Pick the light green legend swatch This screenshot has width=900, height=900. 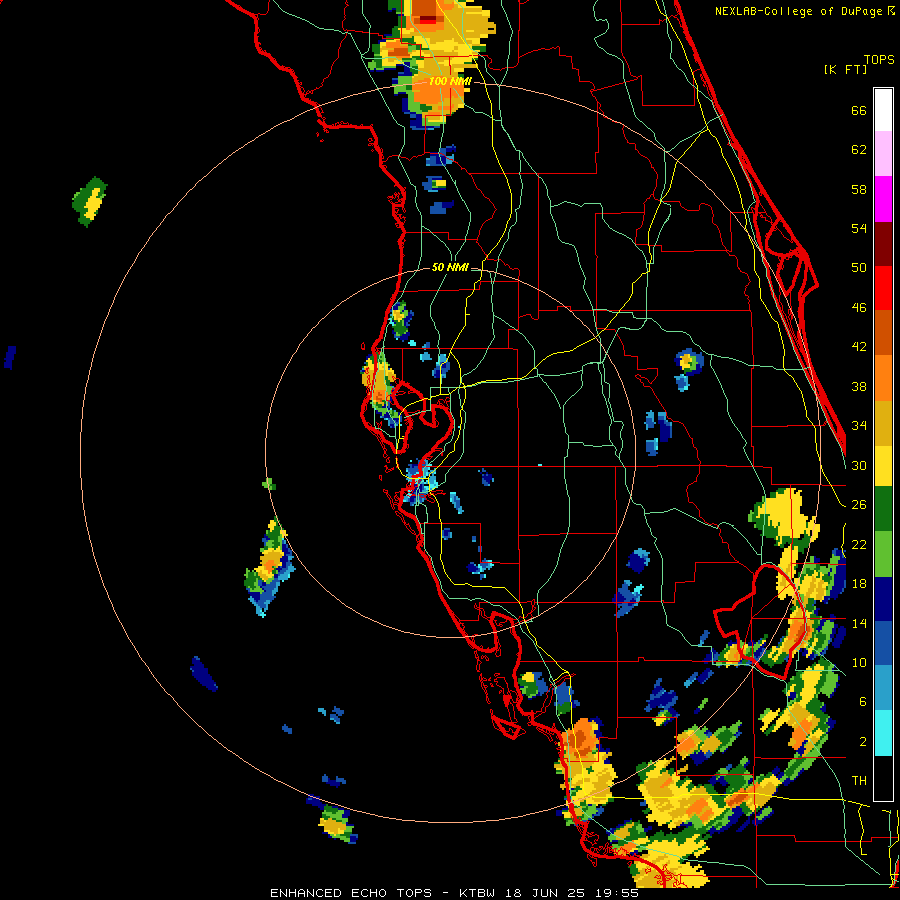tap(883, 554)
